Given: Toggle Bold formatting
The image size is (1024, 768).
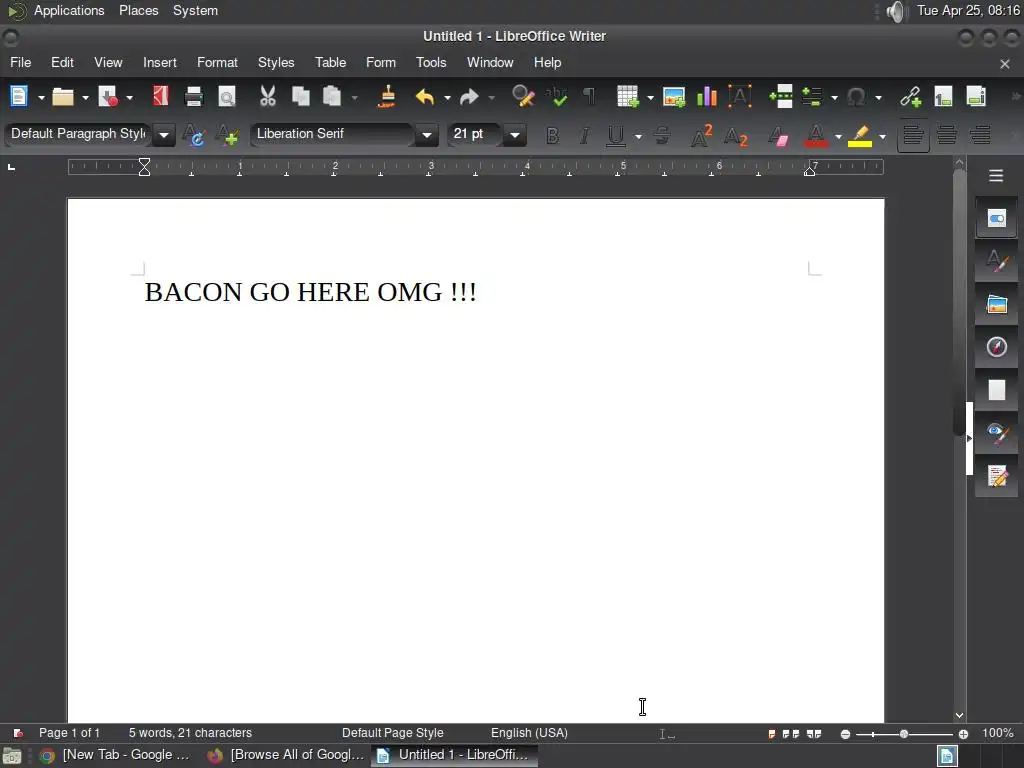Looking at the screenshot, I should pyautogui.click(x=552, y=135).
